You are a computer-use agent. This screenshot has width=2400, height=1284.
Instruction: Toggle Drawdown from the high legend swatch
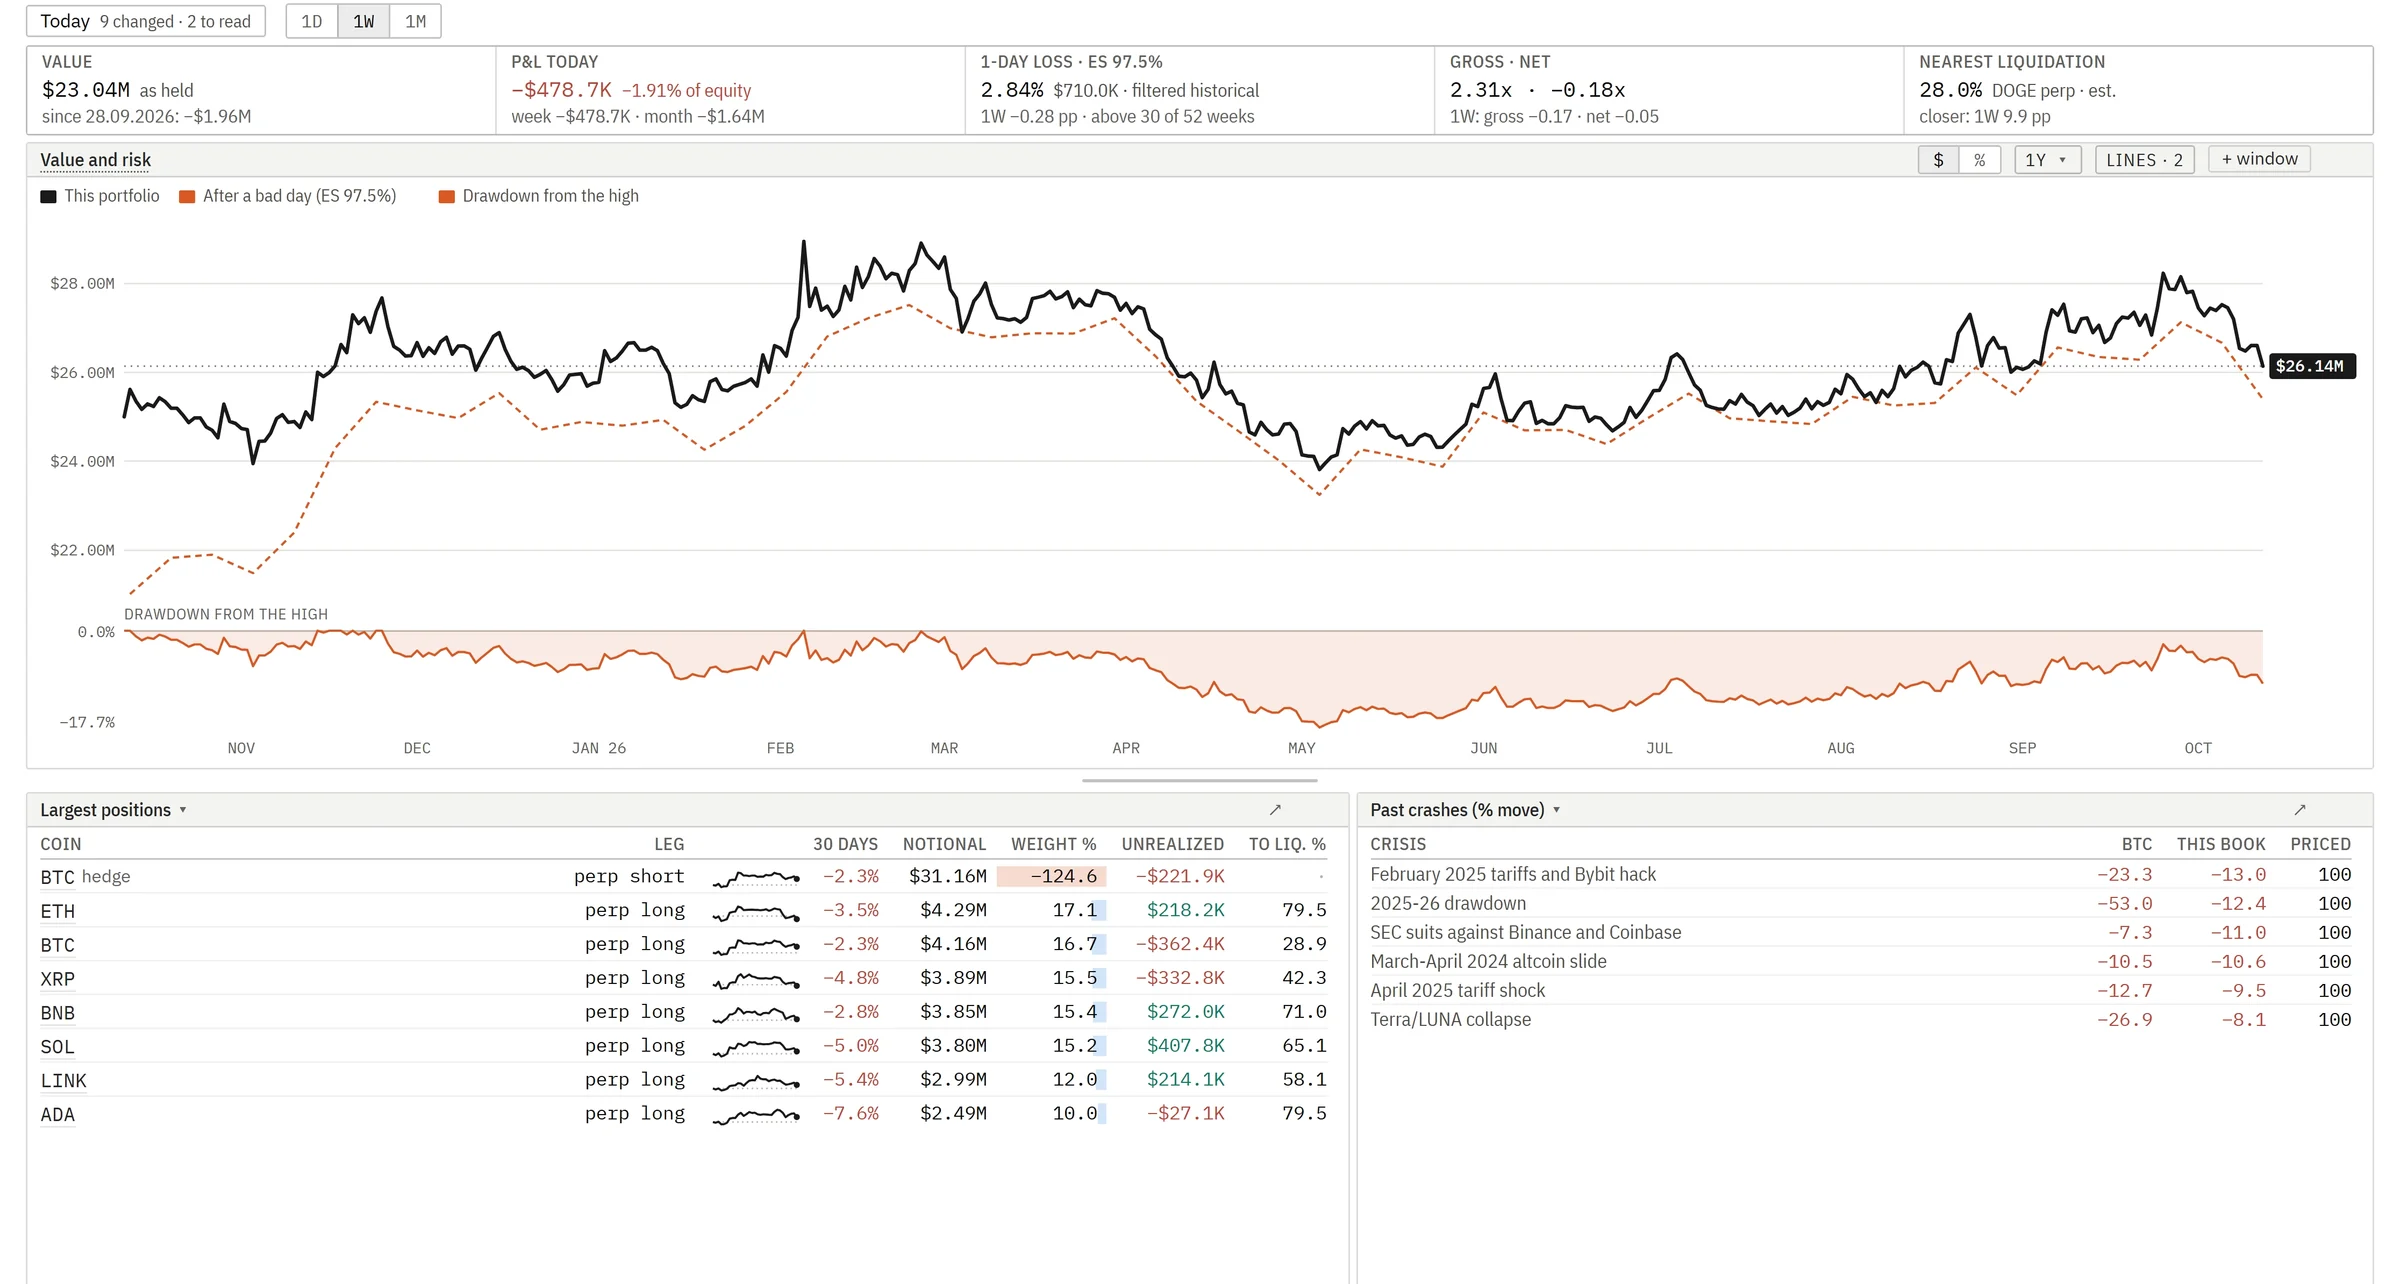(x=447, y=197)
